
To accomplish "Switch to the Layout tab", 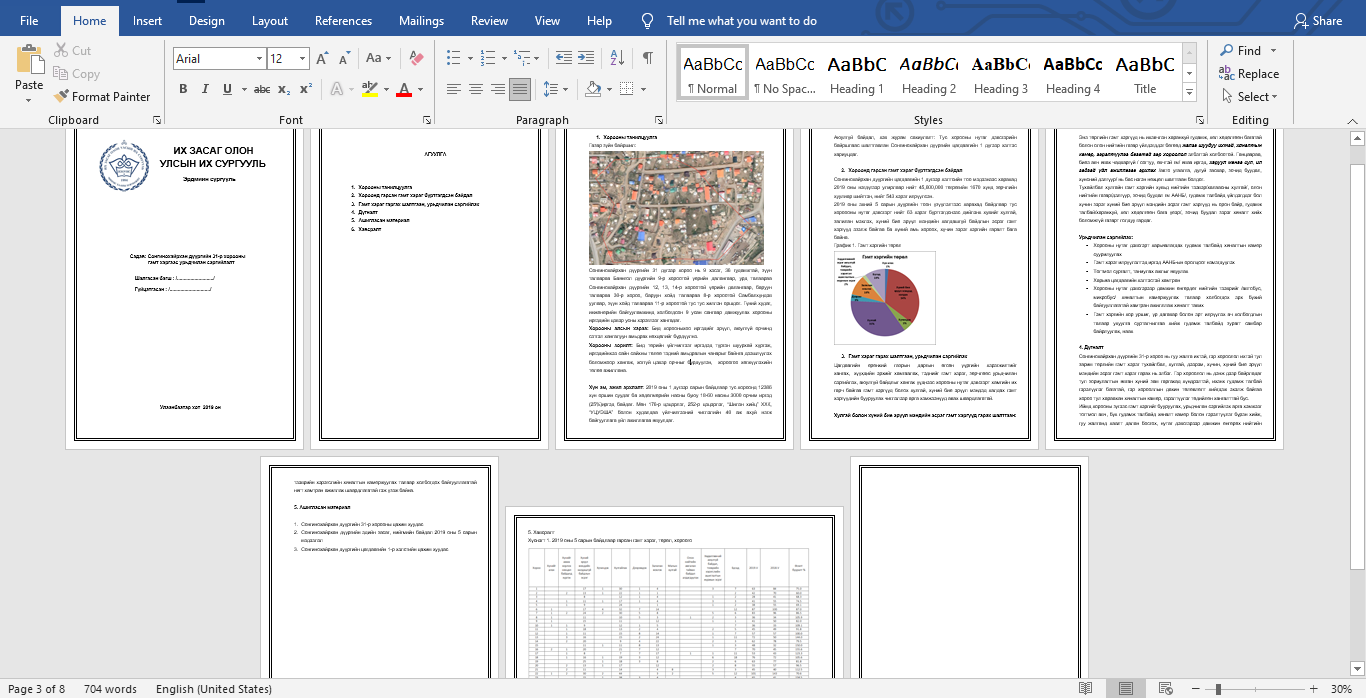I will 270,21.
